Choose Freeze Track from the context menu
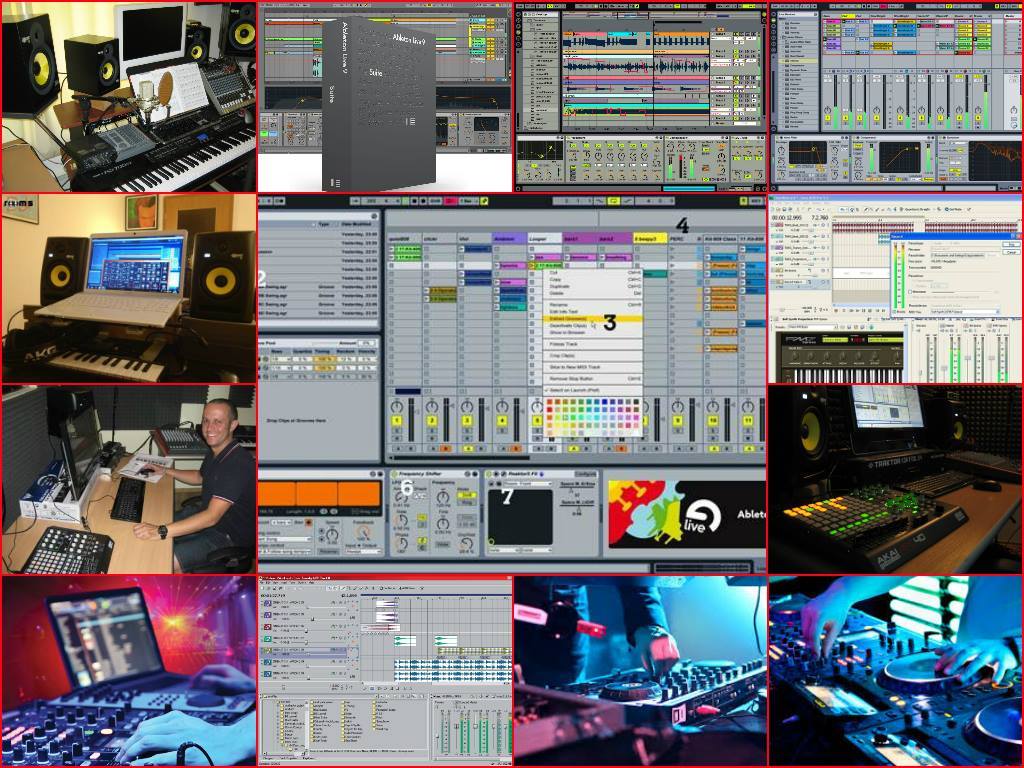 pos(592,344)
